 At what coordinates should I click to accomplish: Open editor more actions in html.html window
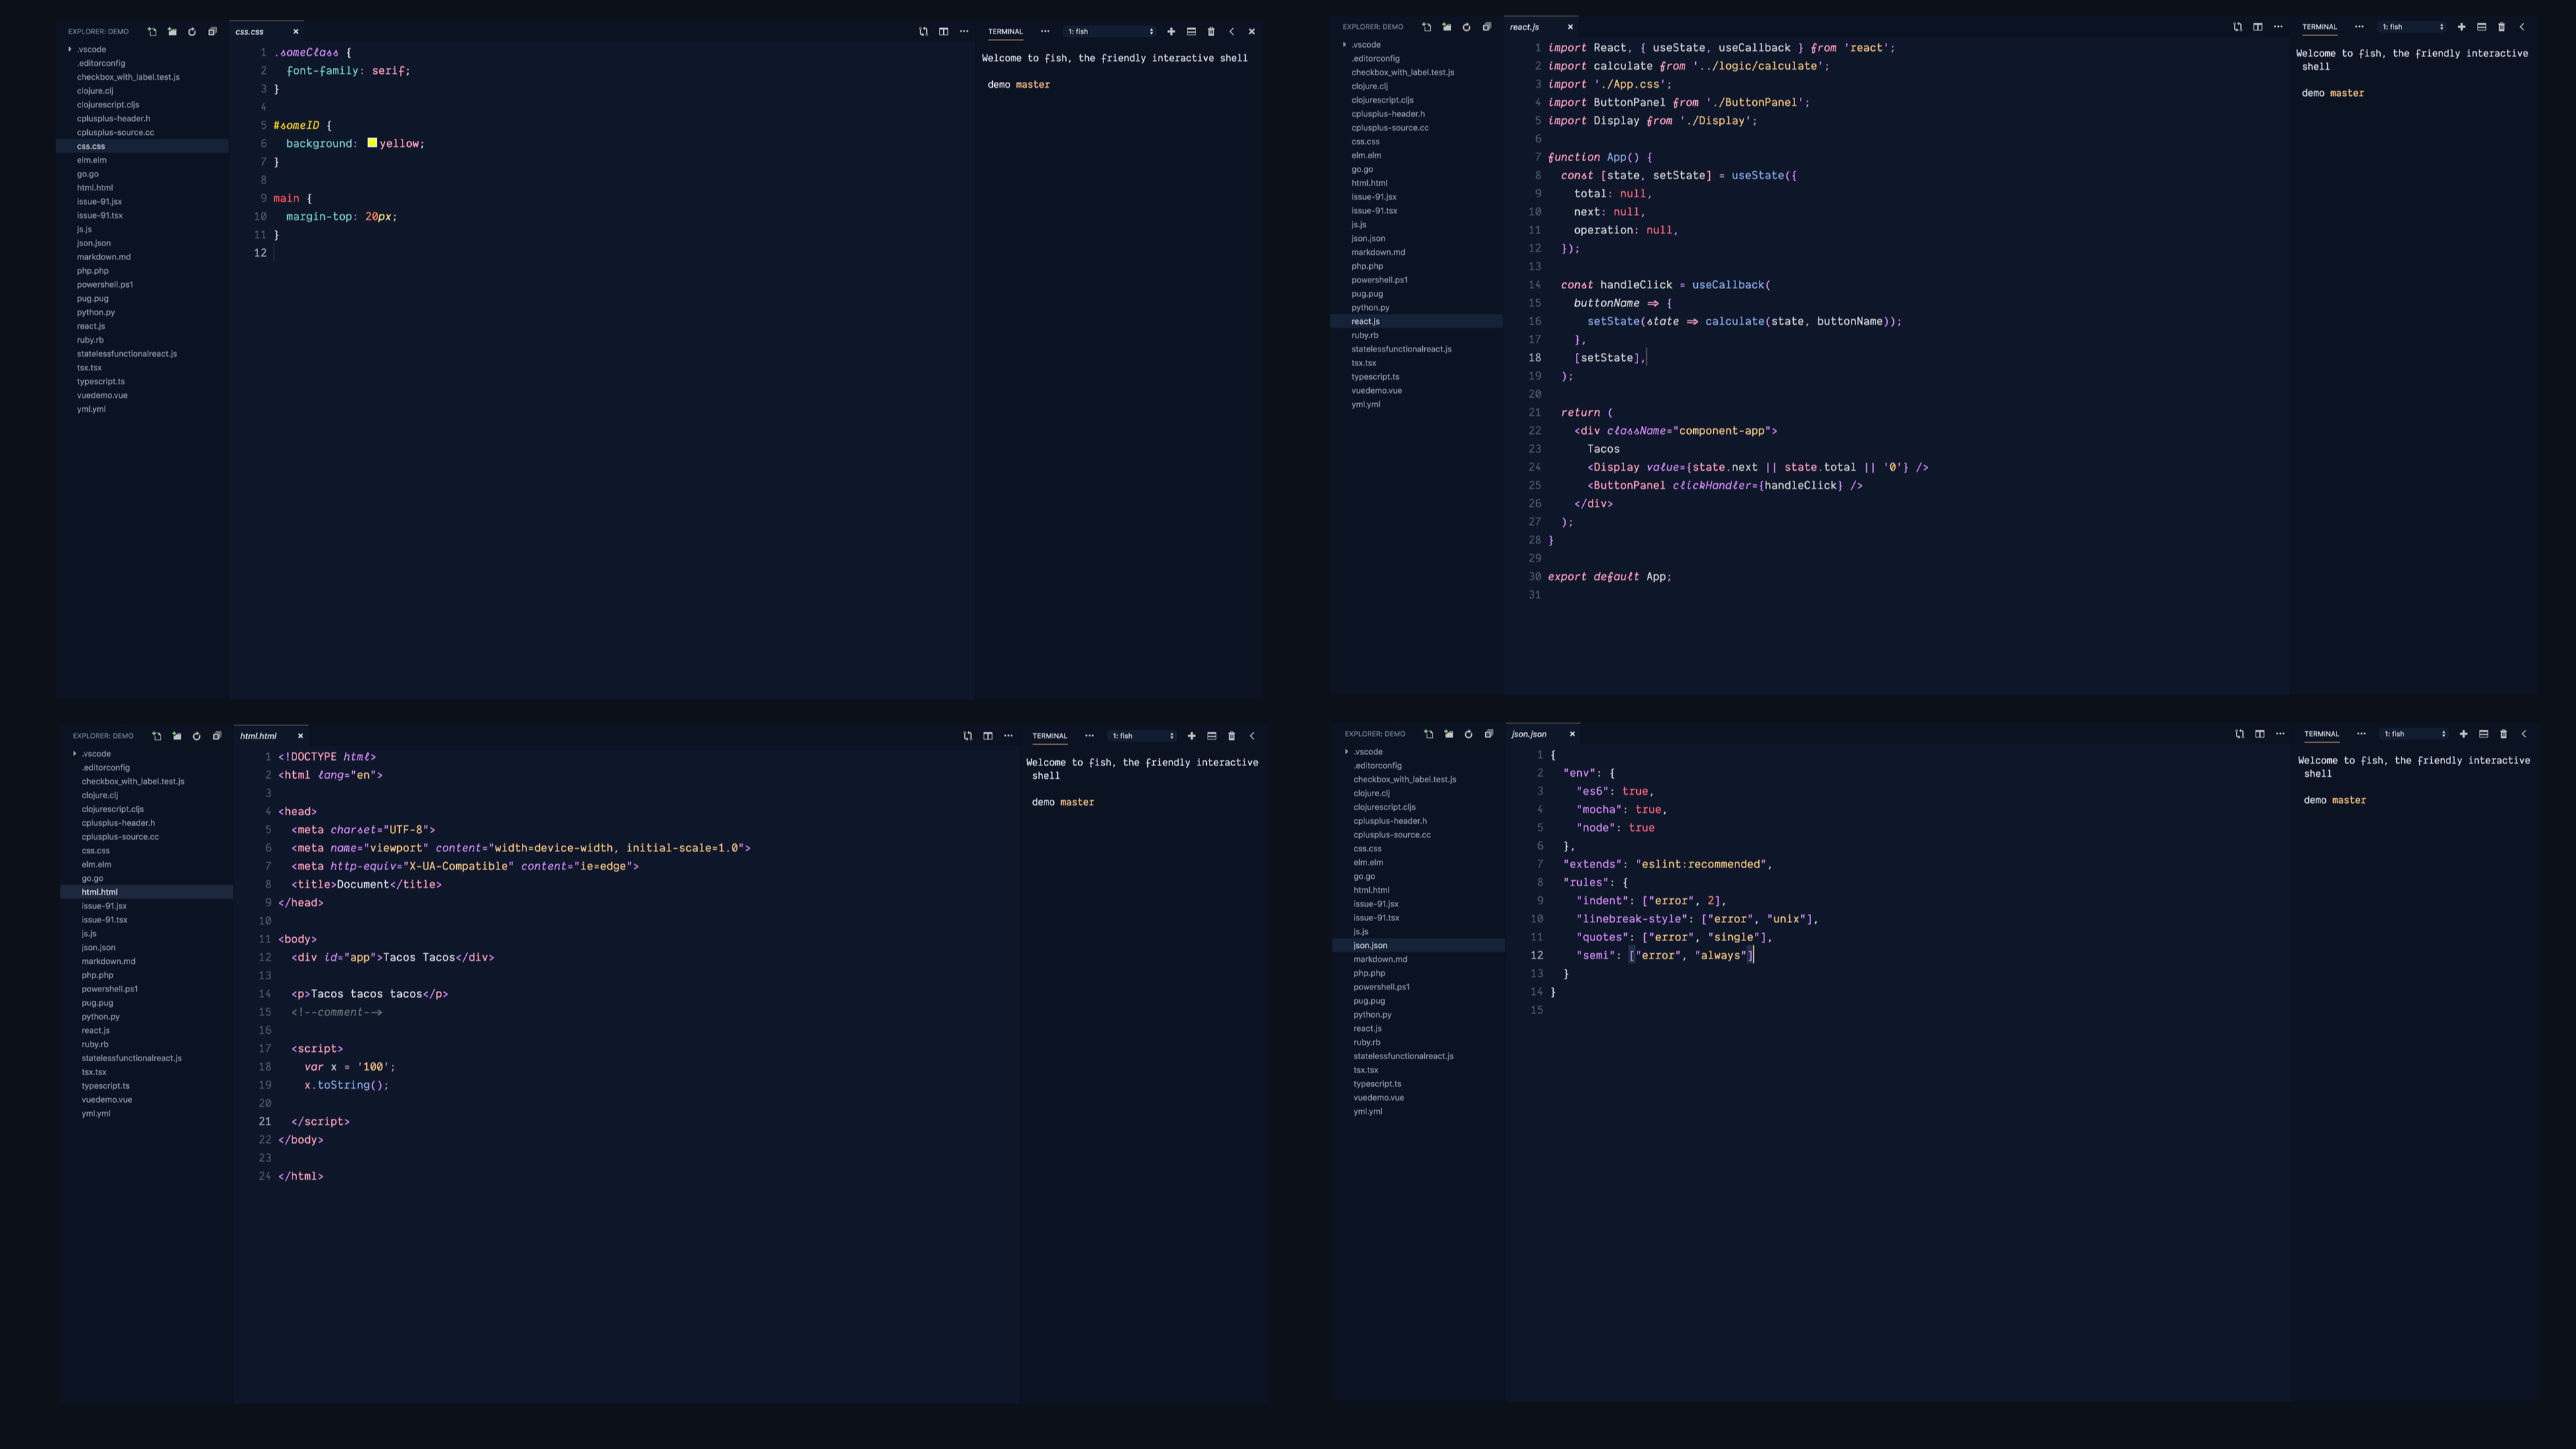pos(1008,736)
